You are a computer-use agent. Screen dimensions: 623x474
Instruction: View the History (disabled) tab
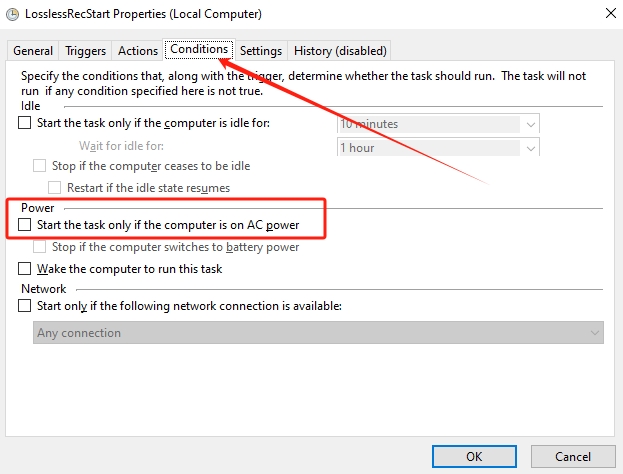340,51
